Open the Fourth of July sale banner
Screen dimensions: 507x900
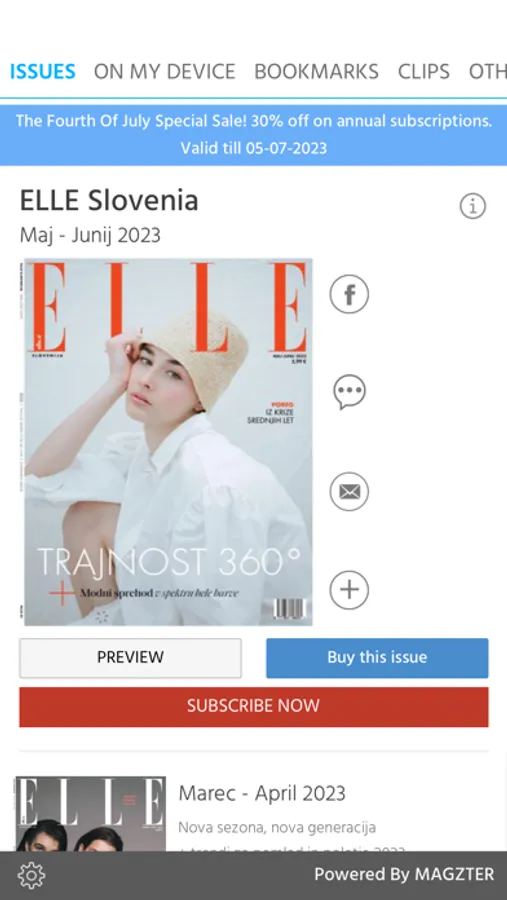click(254, 135)
